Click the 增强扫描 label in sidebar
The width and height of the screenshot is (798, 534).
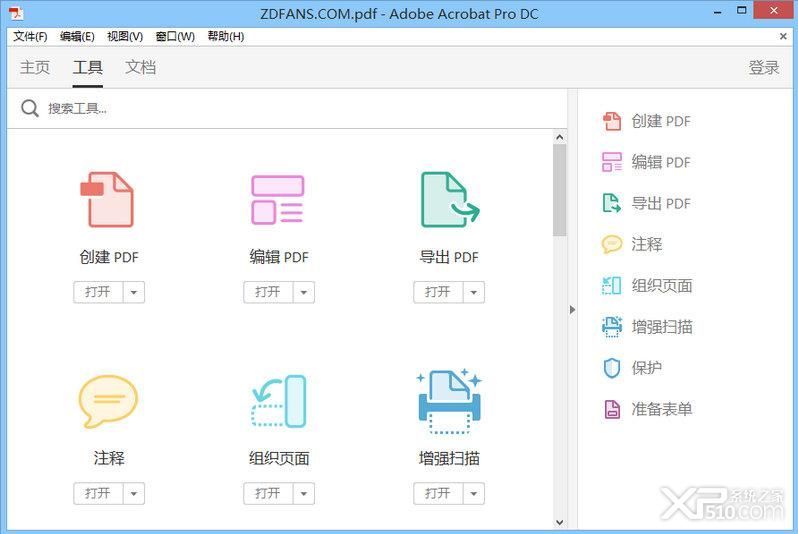662,327
